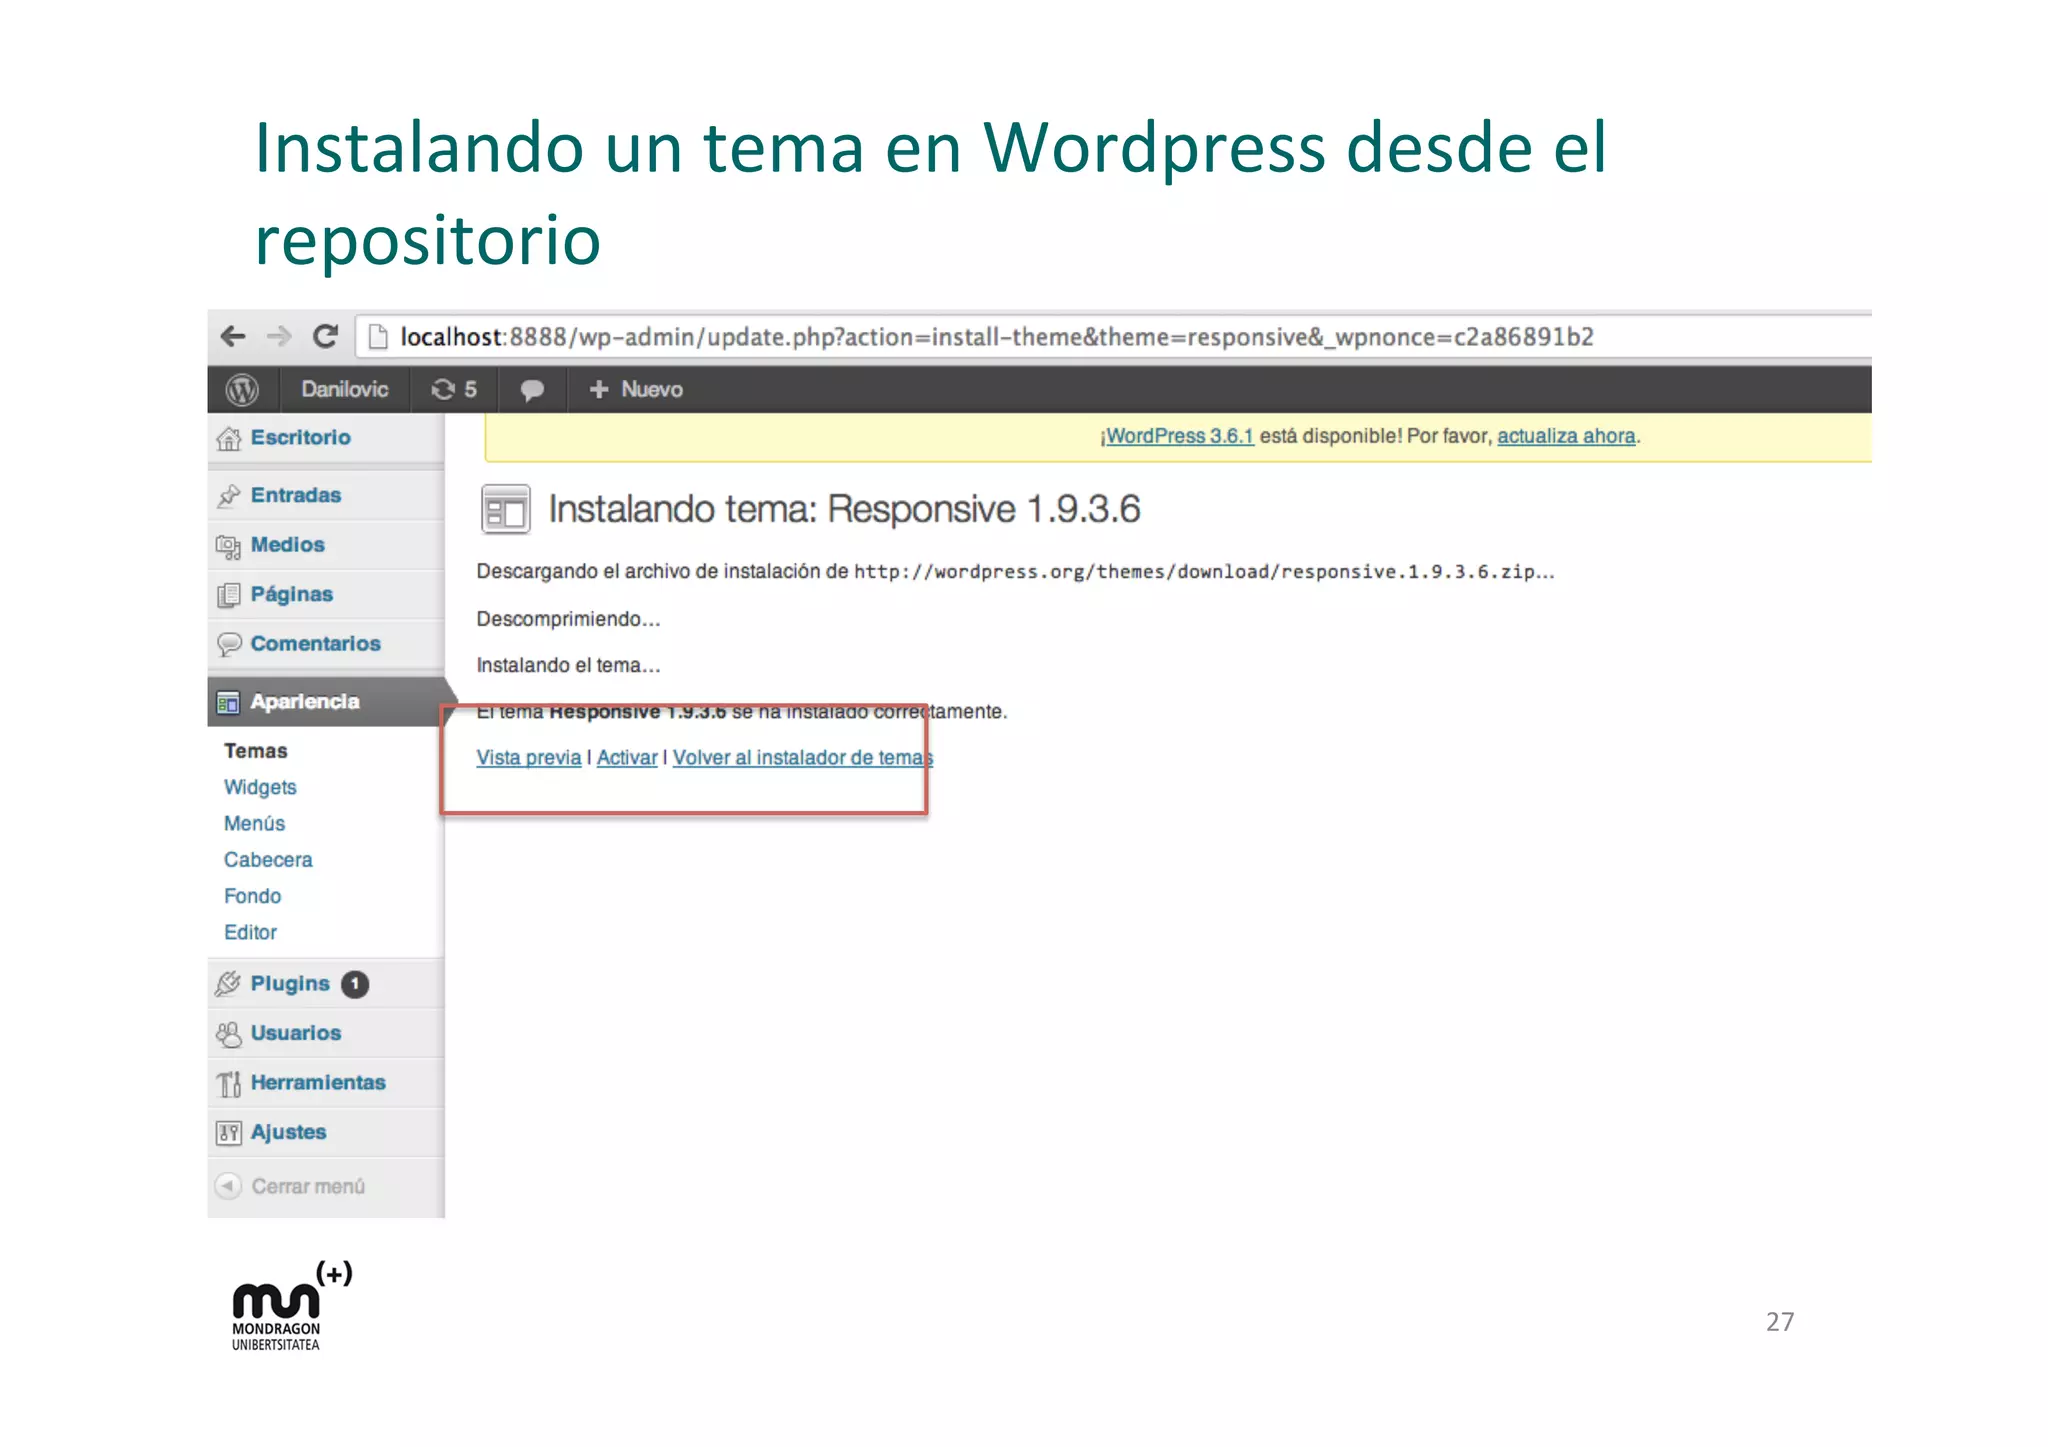This screenshot has height=1447, width=2048.
Task: Open Editor under Apariencia
Action: [x=250, y=932]
